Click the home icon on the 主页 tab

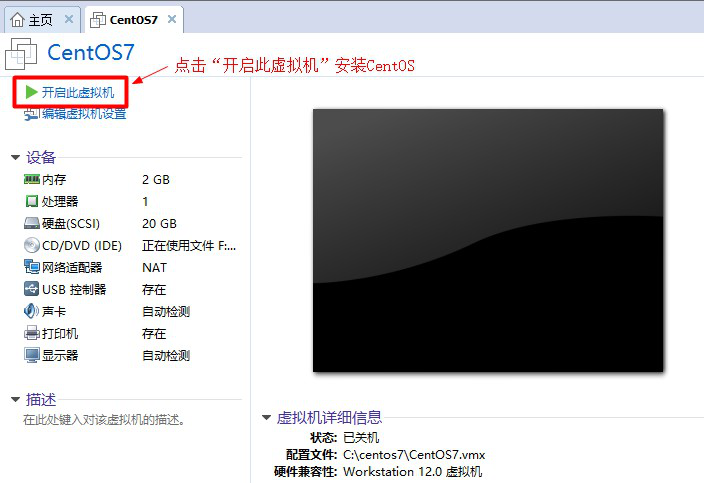point(18,20)
